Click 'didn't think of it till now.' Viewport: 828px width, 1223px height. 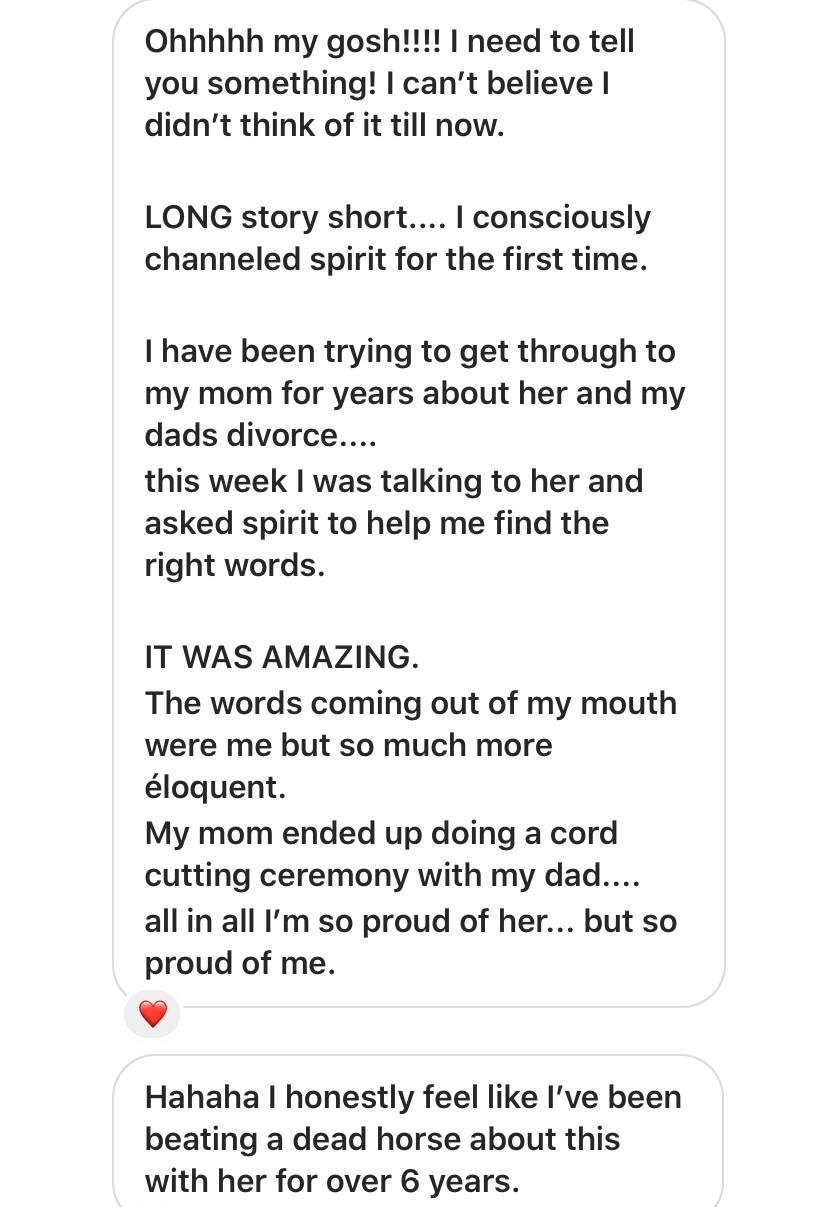[325, 126]
